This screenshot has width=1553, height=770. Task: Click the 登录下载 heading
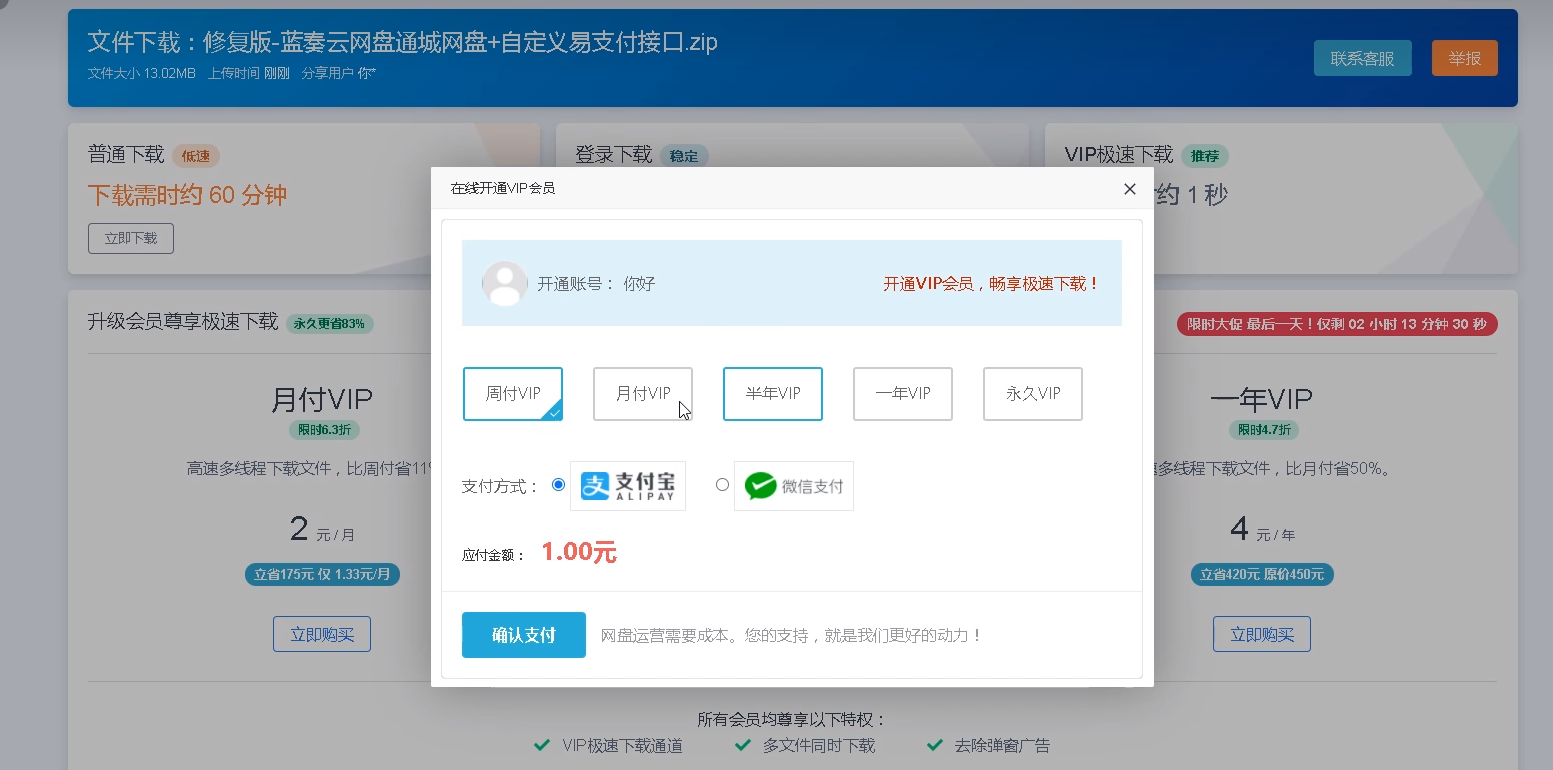614,155
